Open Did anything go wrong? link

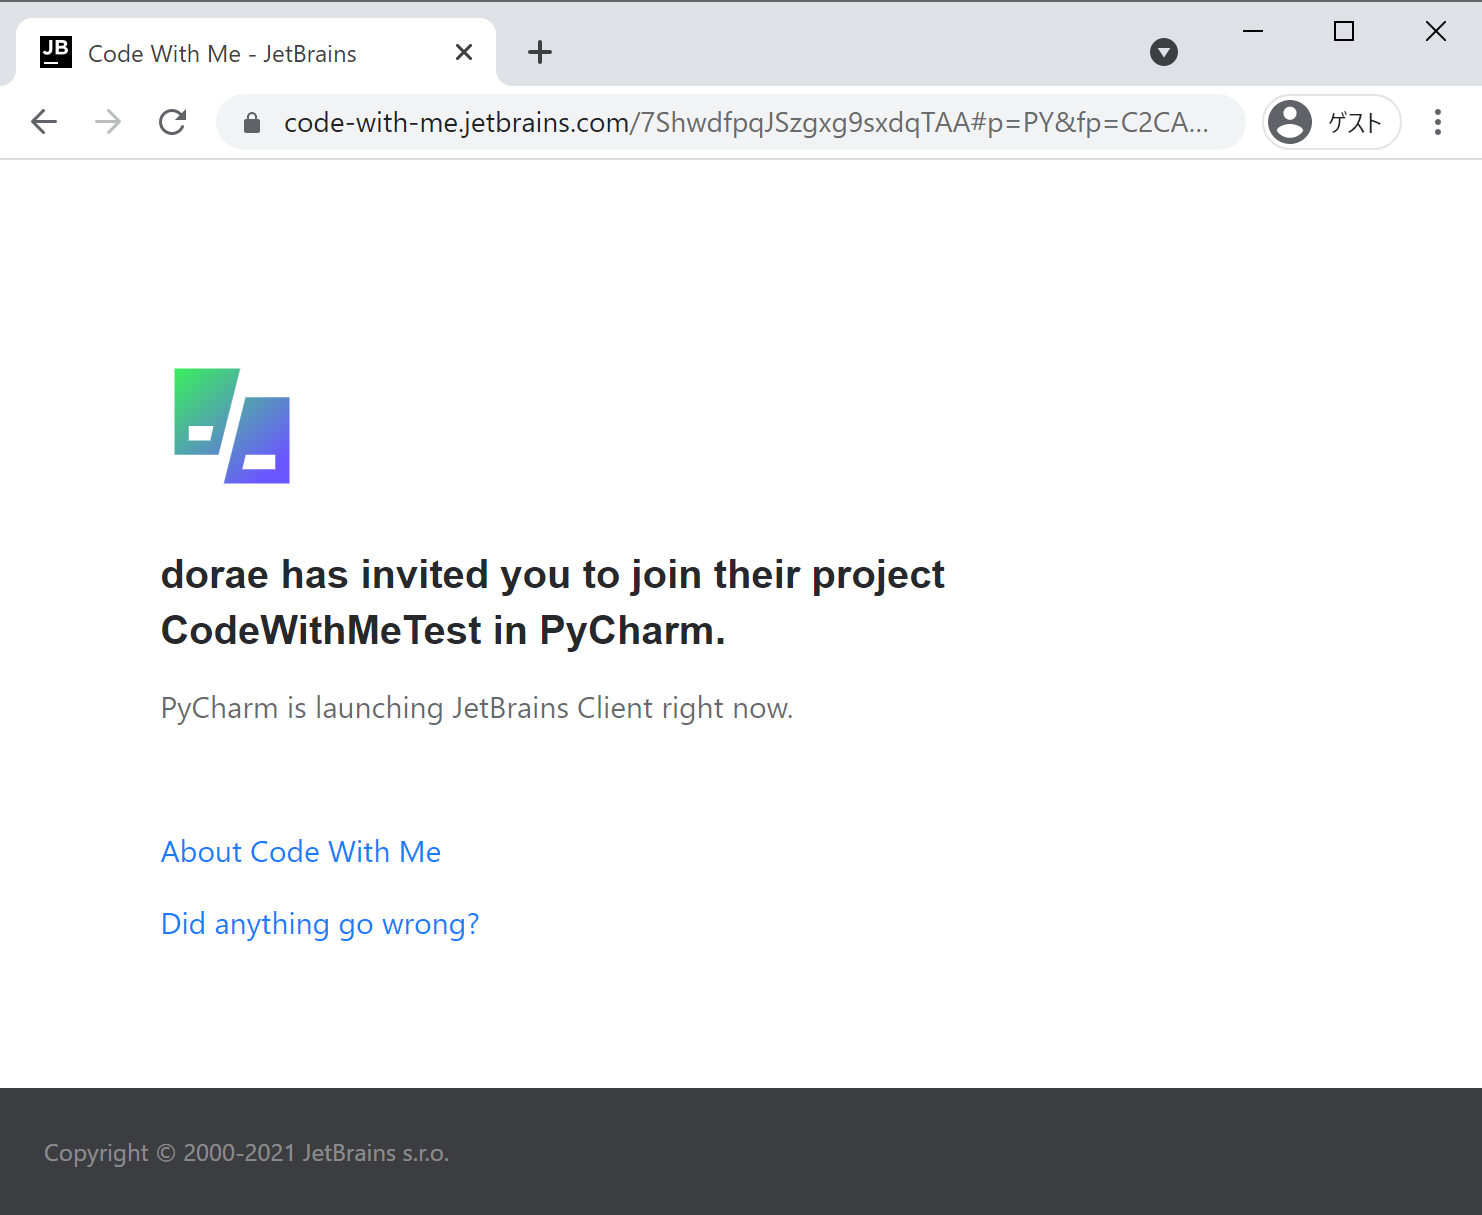tap(320, 924)
